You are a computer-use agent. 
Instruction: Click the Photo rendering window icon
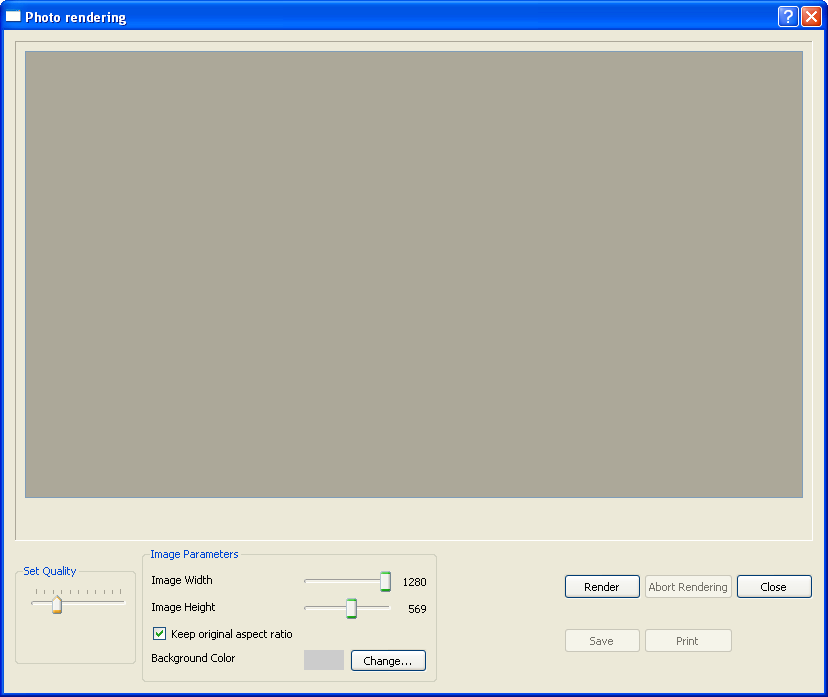tap(14, 17)
